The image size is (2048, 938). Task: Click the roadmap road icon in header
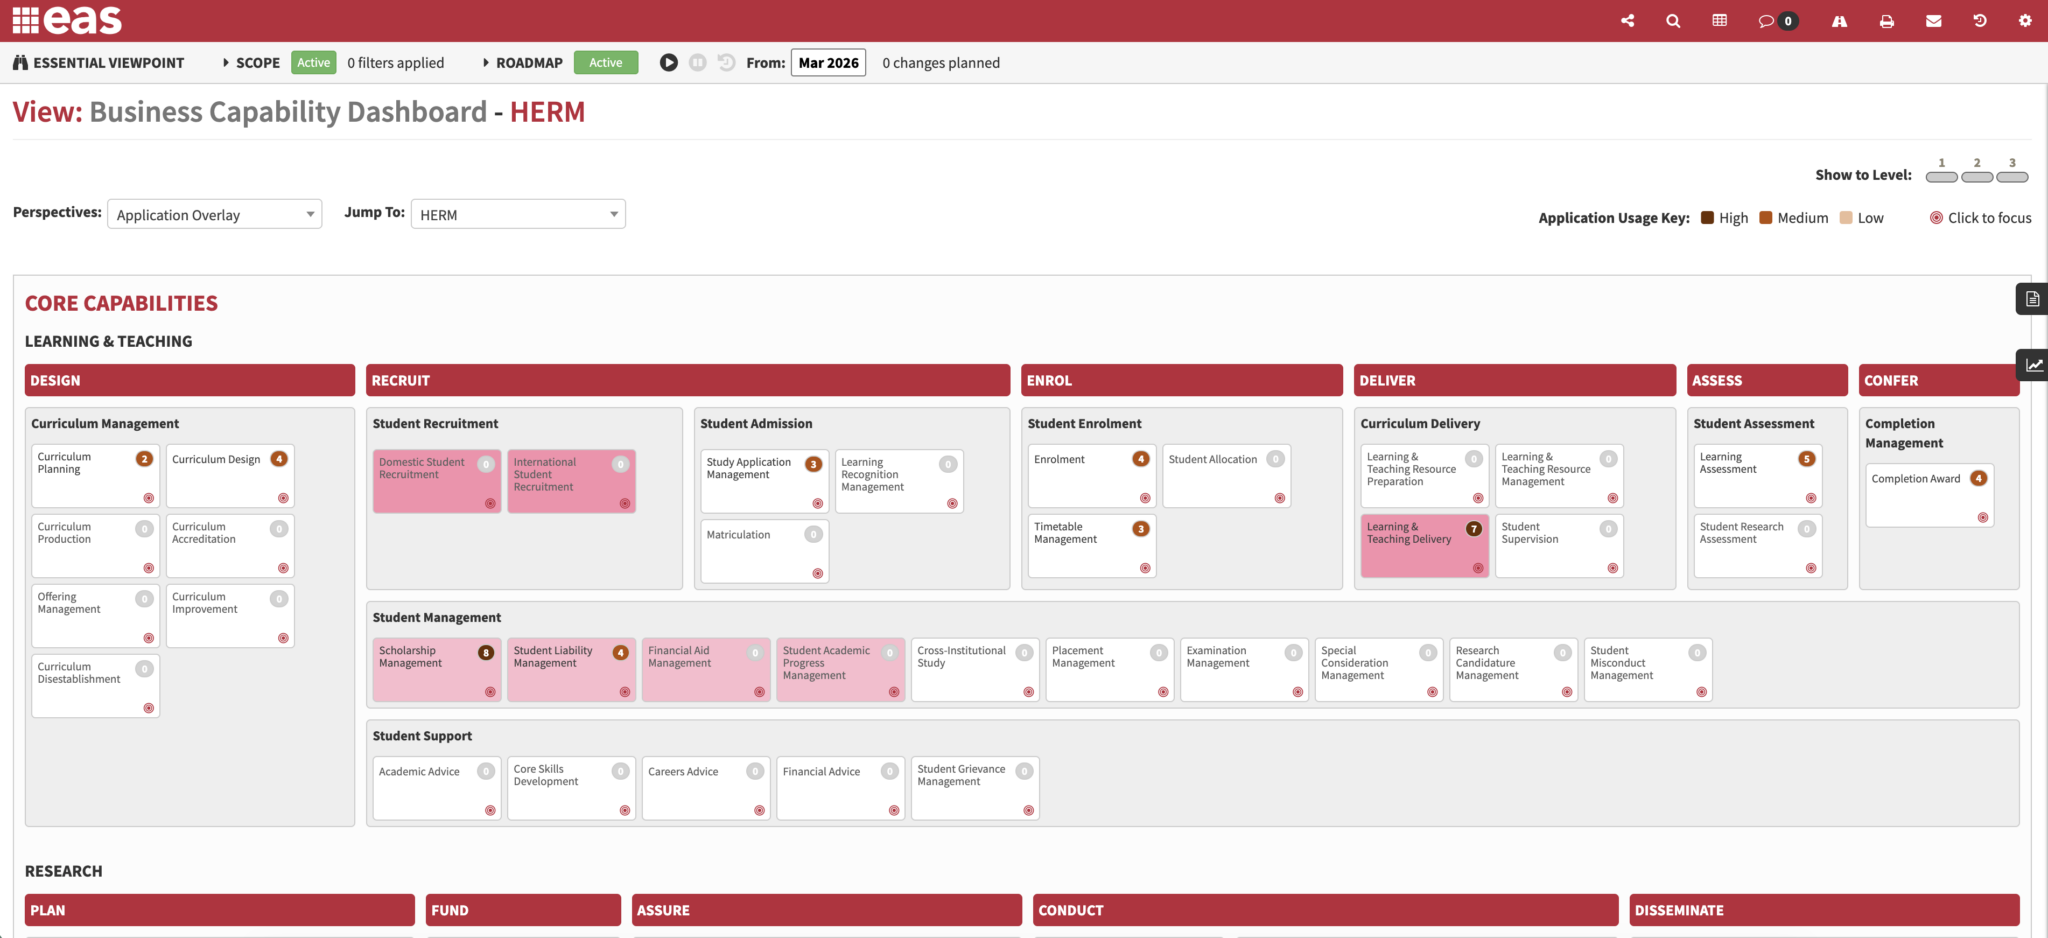tap(1839, 20)
